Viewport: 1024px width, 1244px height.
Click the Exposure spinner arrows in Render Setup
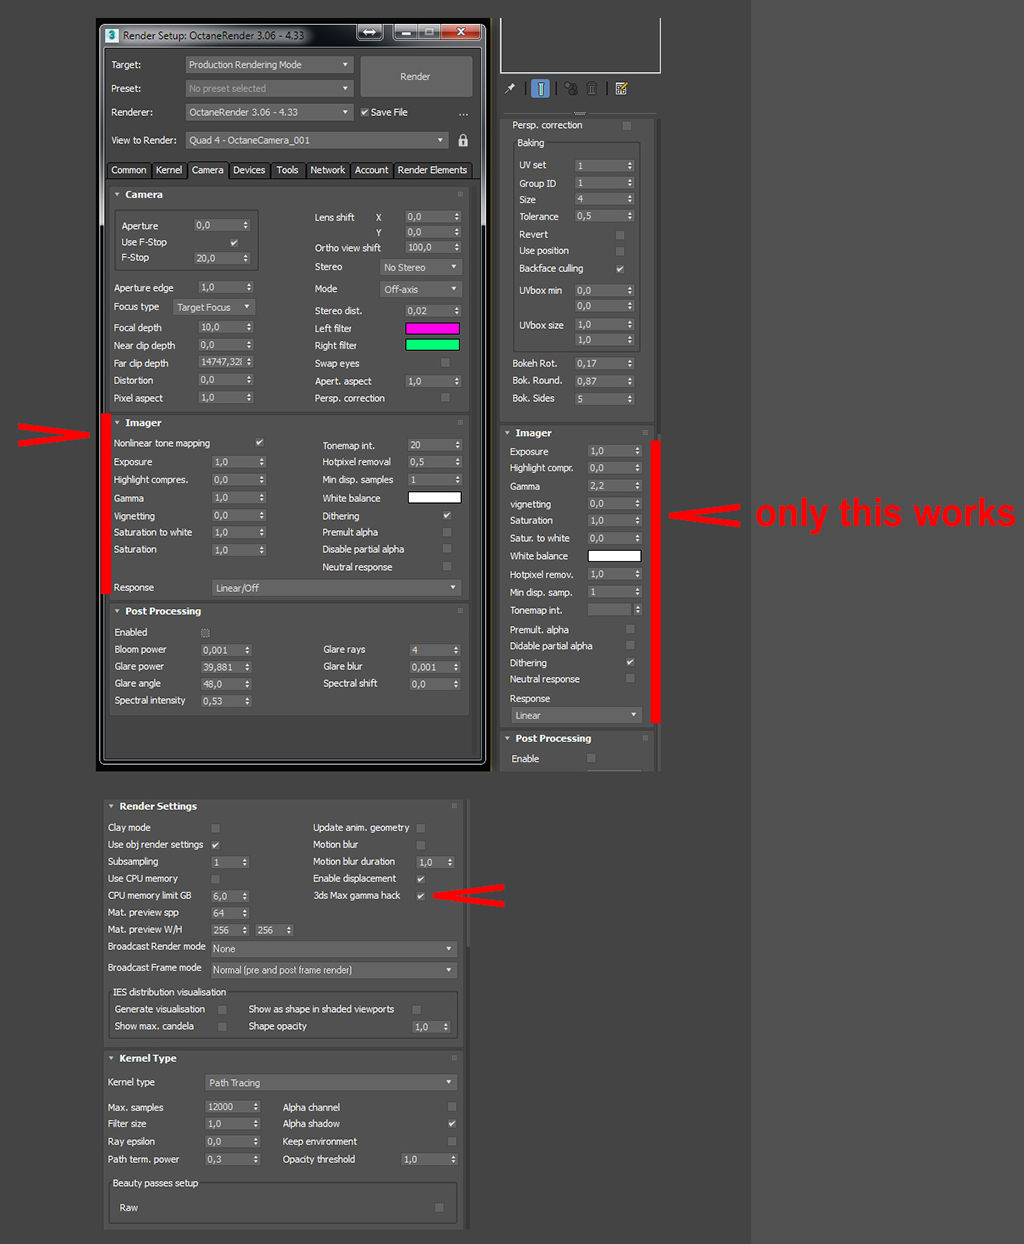(262, 462)
